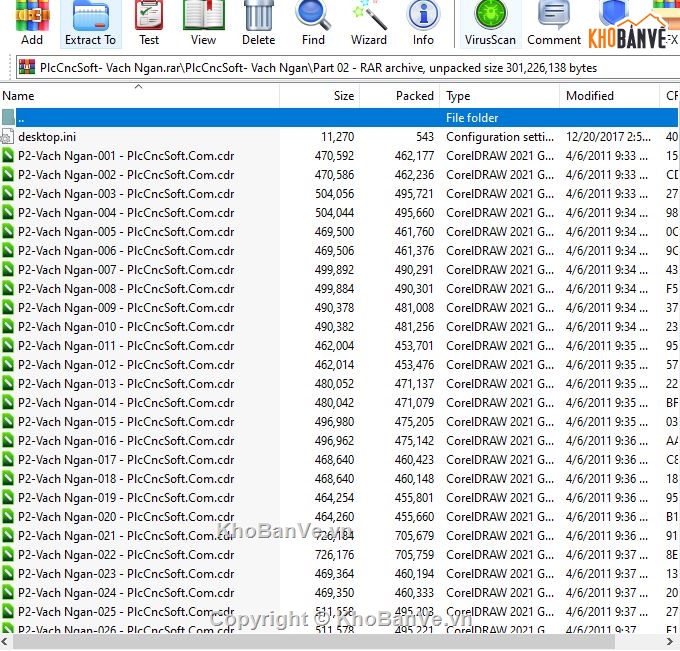Click the archive path address field
This screenshot has width=680, height=651.
pyautogui.click(x=348, y=68)
